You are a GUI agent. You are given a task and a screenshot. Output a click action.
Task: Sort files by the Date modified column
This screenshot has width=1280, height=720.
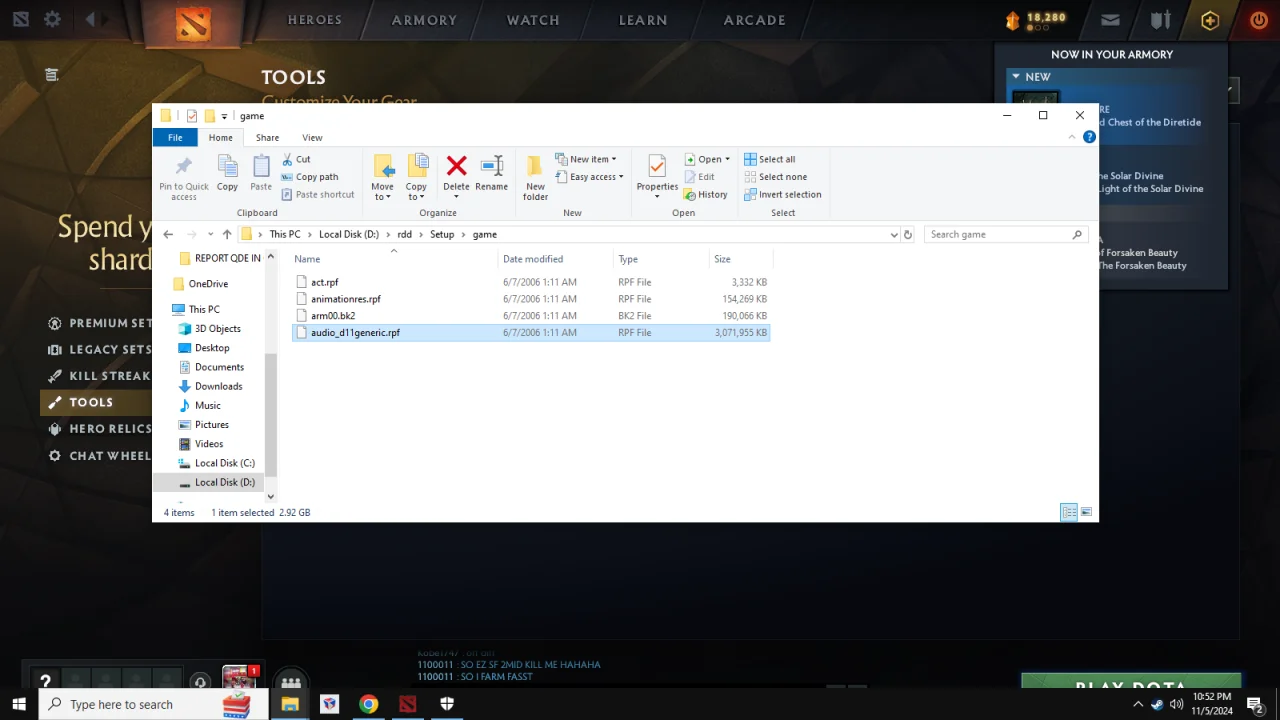click(x=554, y=259)
